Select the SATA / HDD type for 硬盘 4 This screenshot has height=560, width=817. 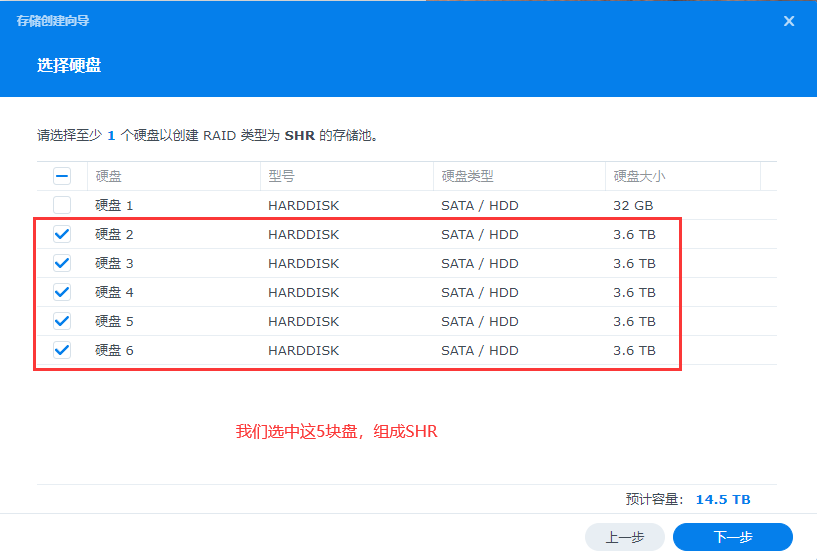click(x=479, y=292)
